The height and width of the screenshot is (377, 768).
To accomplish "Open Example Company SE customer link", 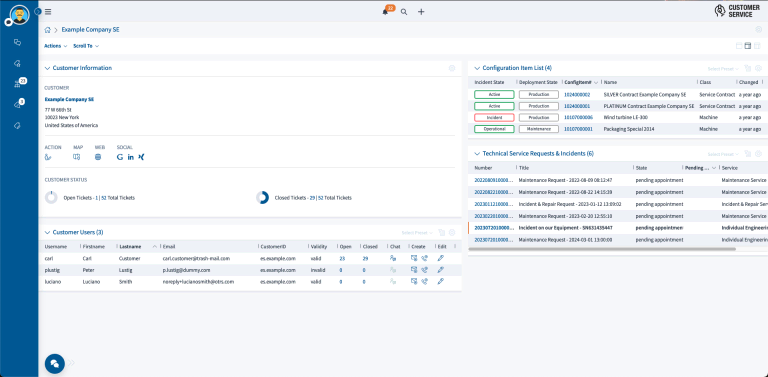I will click(69, 99).
